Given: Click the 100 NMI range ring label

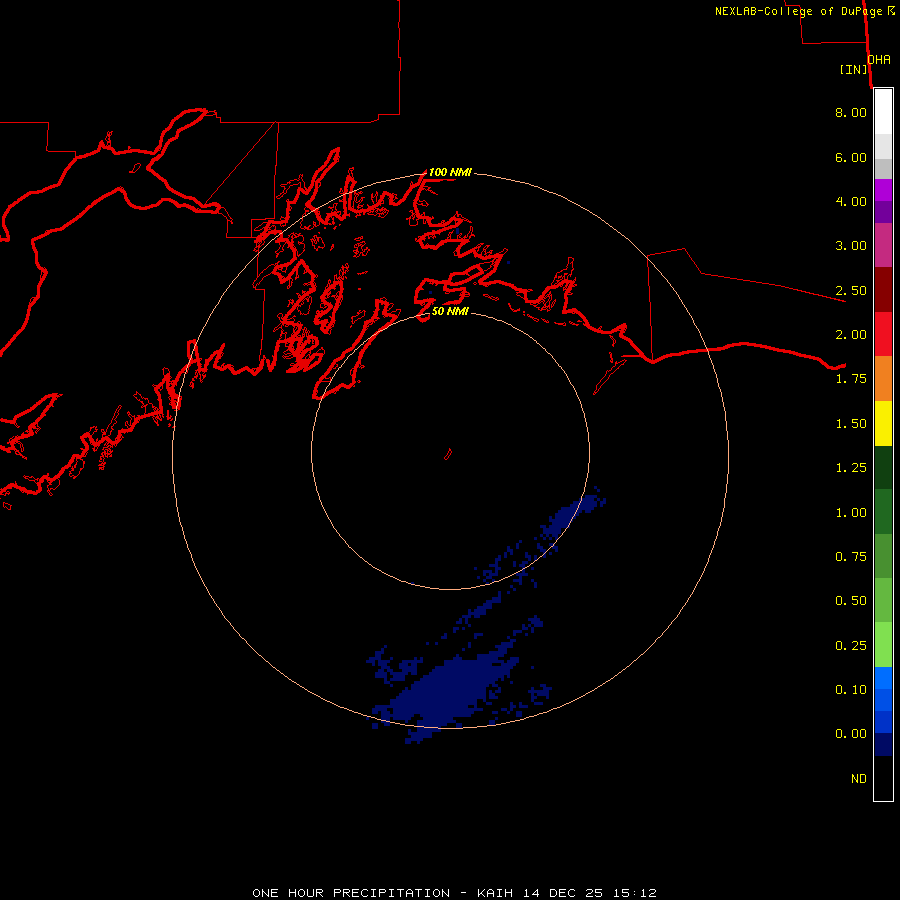Looking at the screenshot, I should pos(450,172).
